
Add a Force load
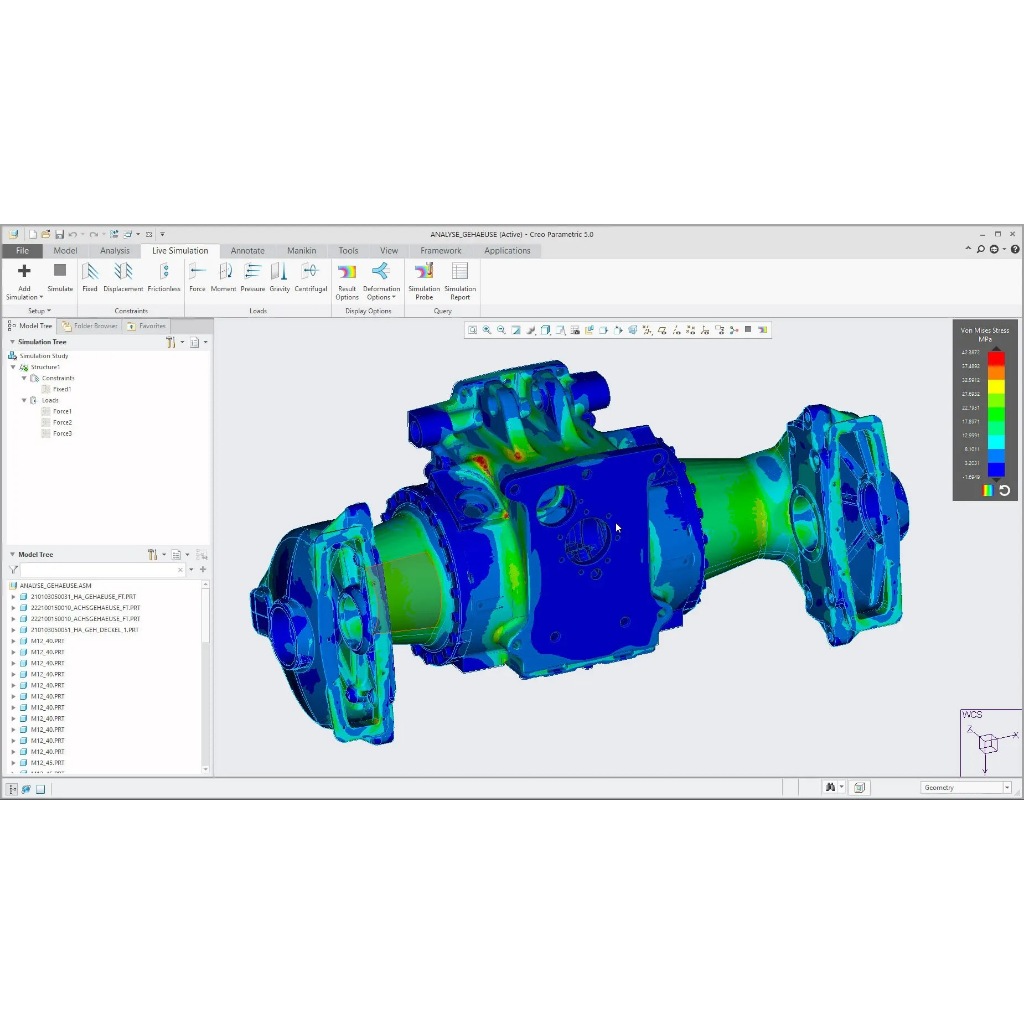point(197,277)
